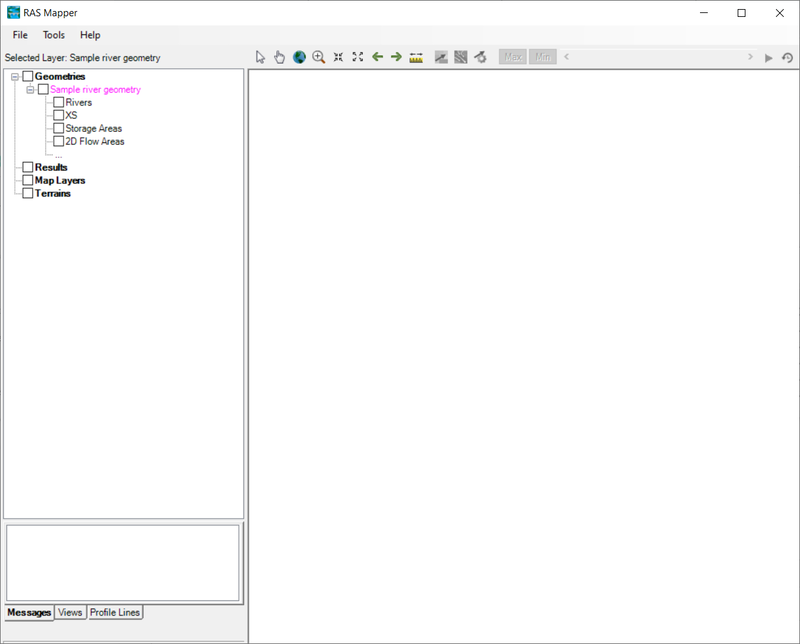Toggle the Results checkbox
Screen dimensions: 800x644
pyautogui.click(x=28, y=167)
